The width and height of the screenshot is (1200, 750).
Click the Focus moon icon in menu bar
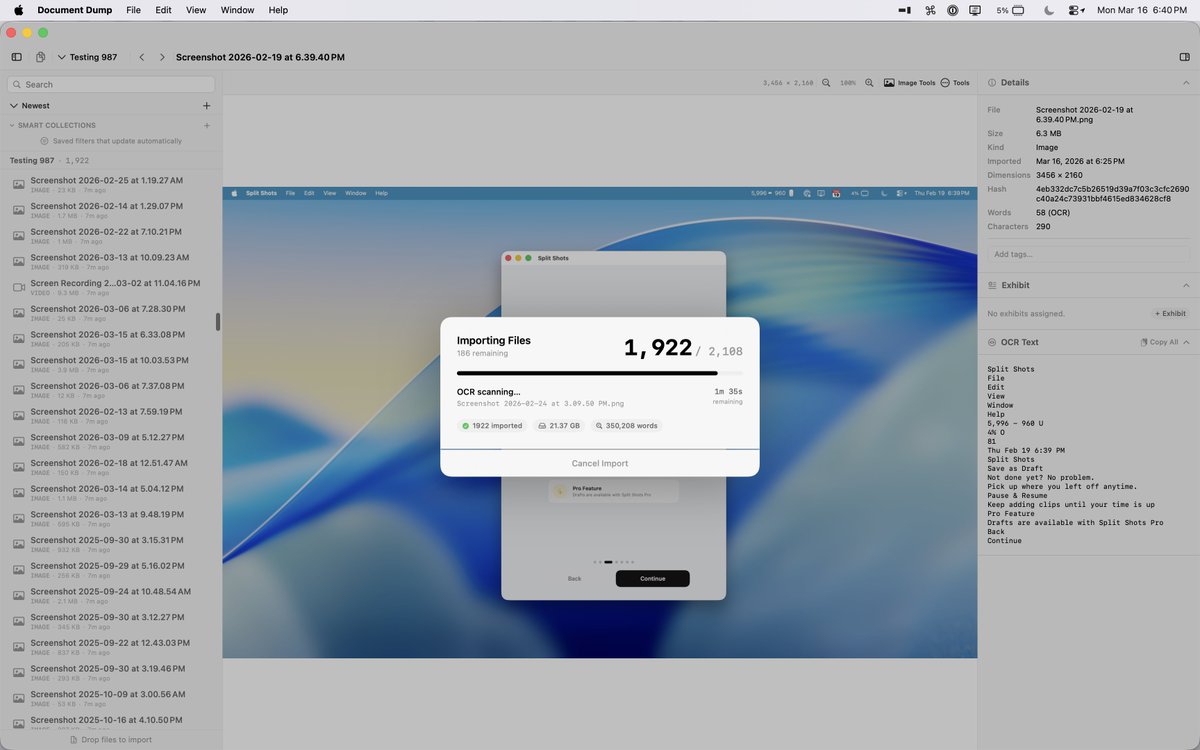point(1049,10)
